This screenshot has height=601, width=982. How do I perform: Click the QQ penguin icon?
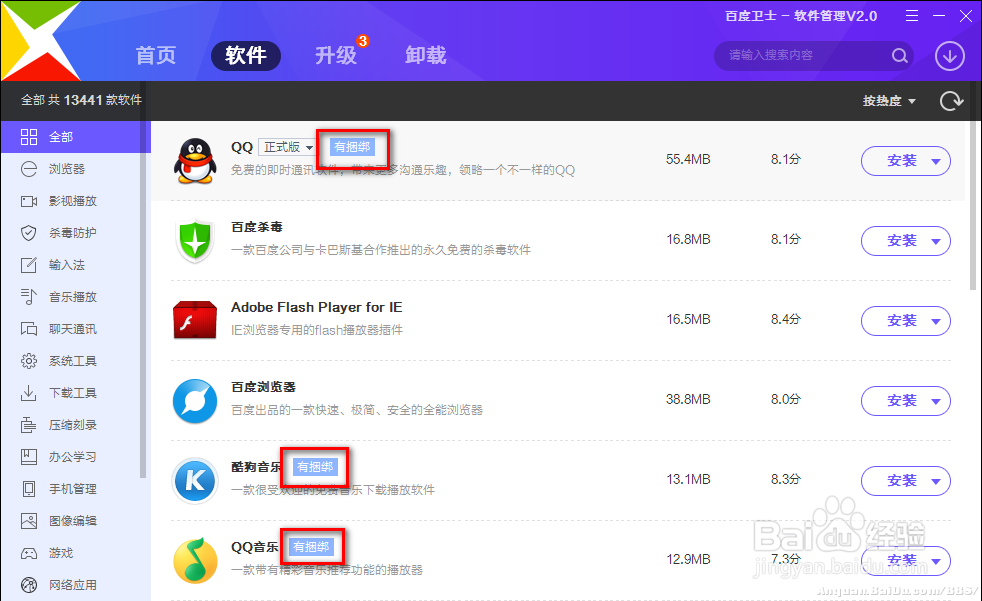[x=195, y=161]
